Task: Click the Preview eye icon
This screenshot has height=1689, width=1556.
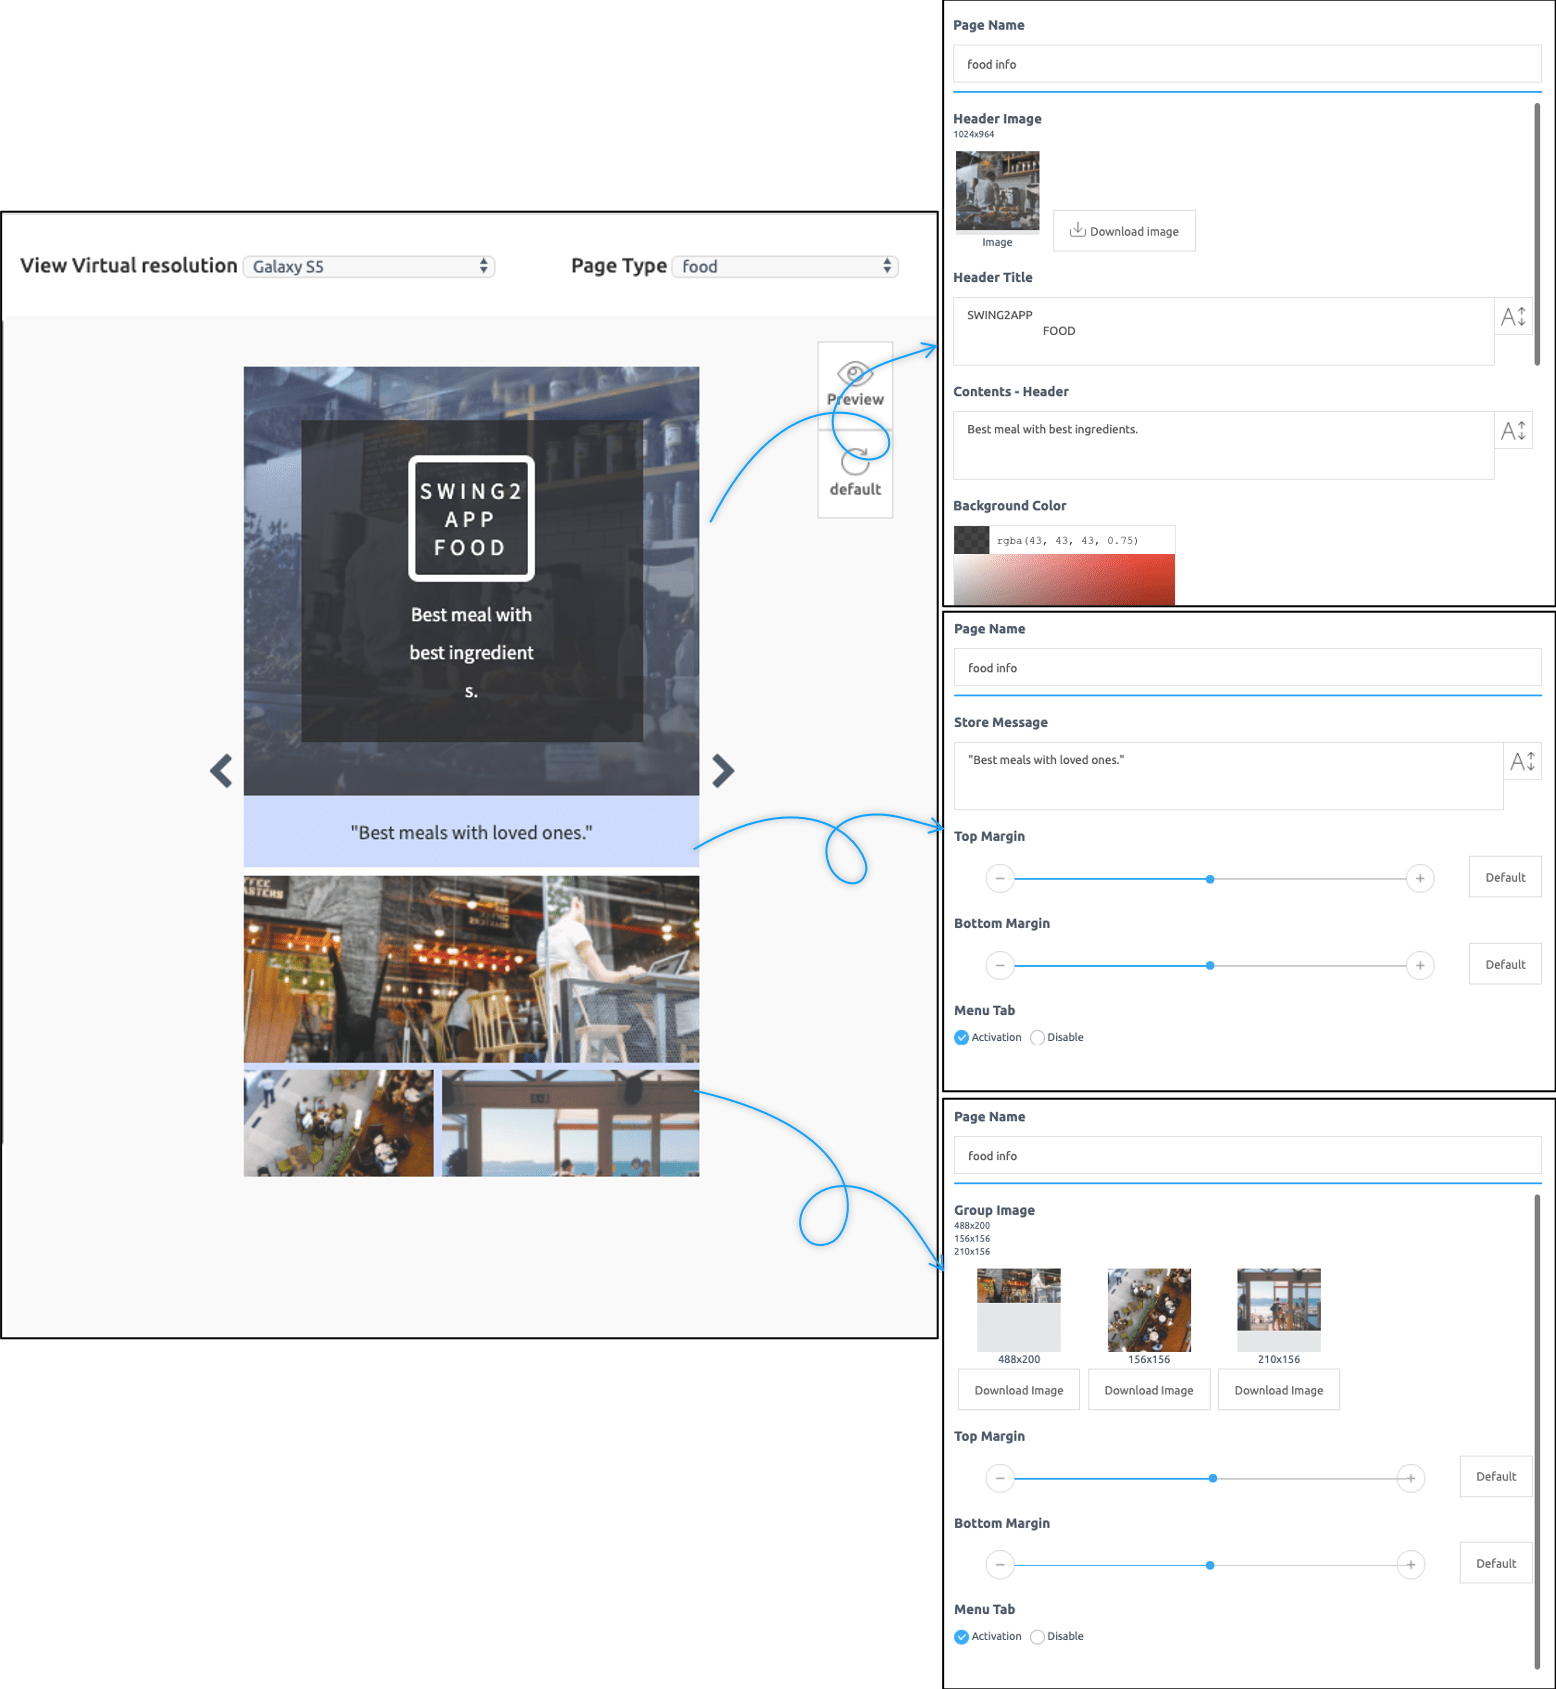Action: pos(855,376)
